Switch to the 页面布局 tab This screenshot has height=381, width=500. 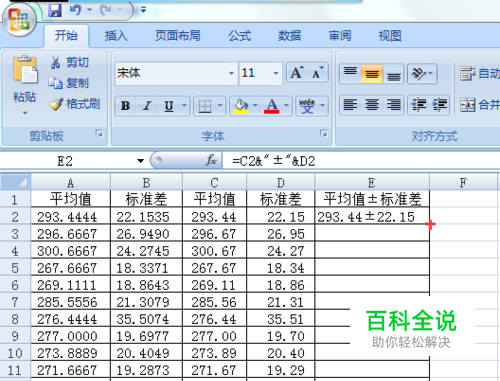178,35
